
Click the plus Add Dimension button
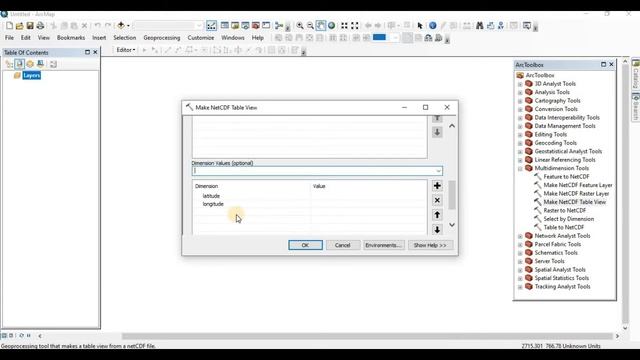point(437,186)
